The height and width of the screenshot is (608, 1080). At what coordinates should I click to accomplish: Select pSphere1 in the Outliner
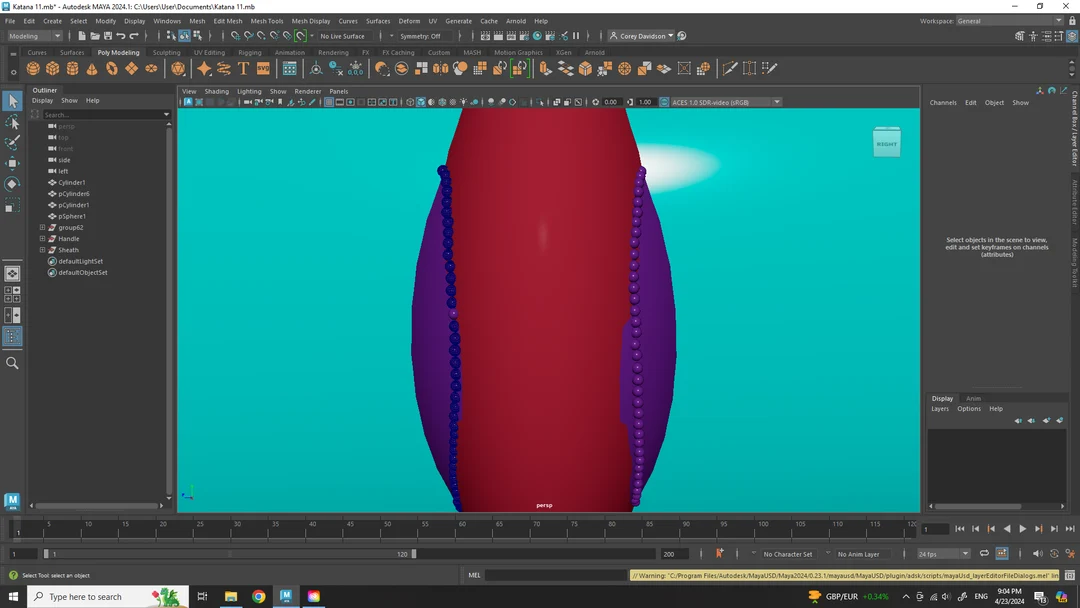coord(70,215)
